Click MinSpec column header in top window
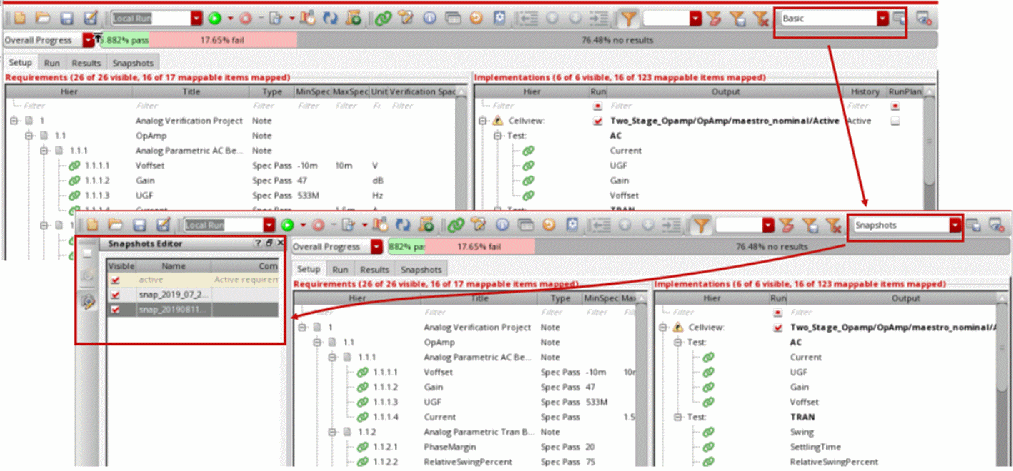Viewport: 1013px width, 471px height. (x=312, y=92)
